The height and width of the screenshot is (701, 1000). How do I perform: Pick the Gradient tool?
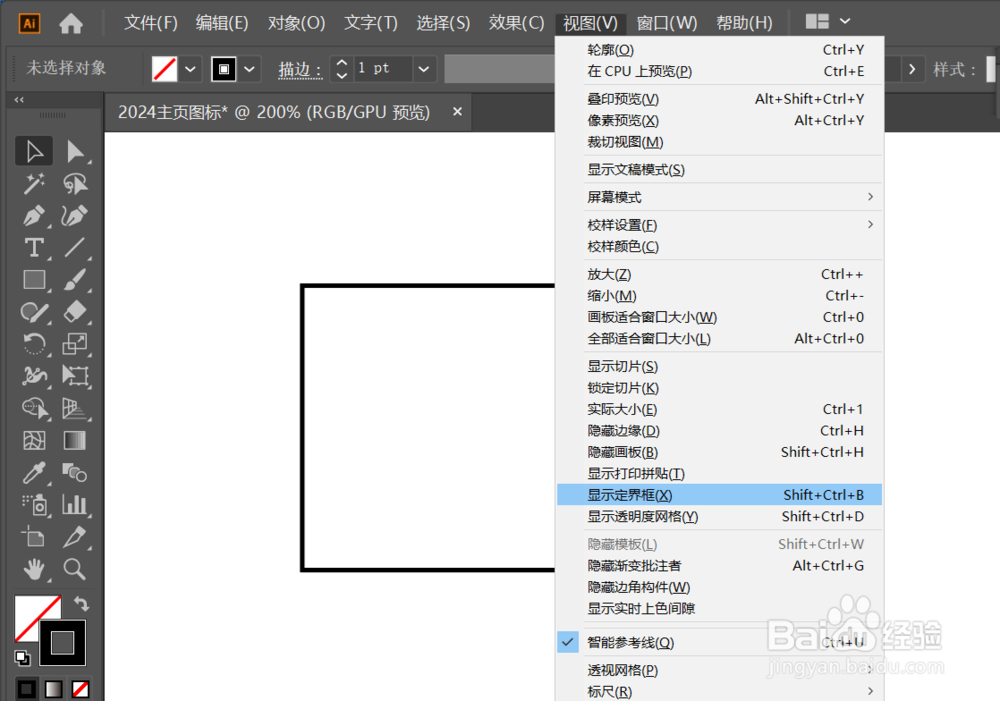click(x=75, y=440)
